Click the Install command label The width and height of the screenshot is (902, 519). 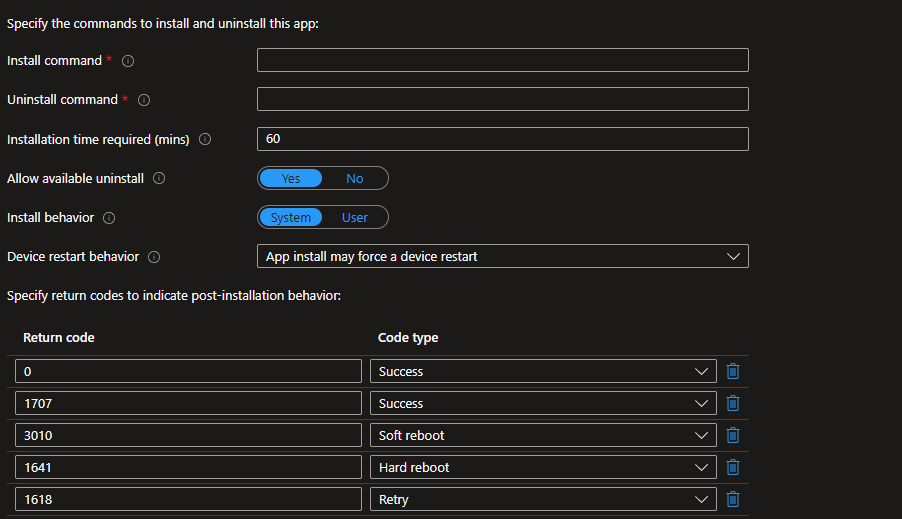click(54, 60)
